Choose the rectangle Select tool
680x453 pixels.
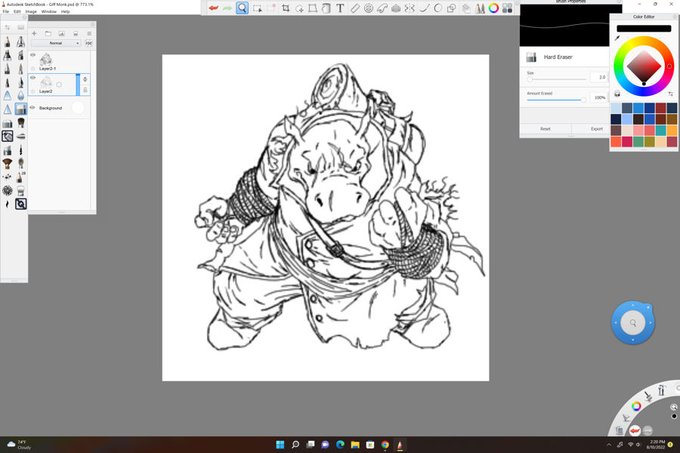point(257,8)
